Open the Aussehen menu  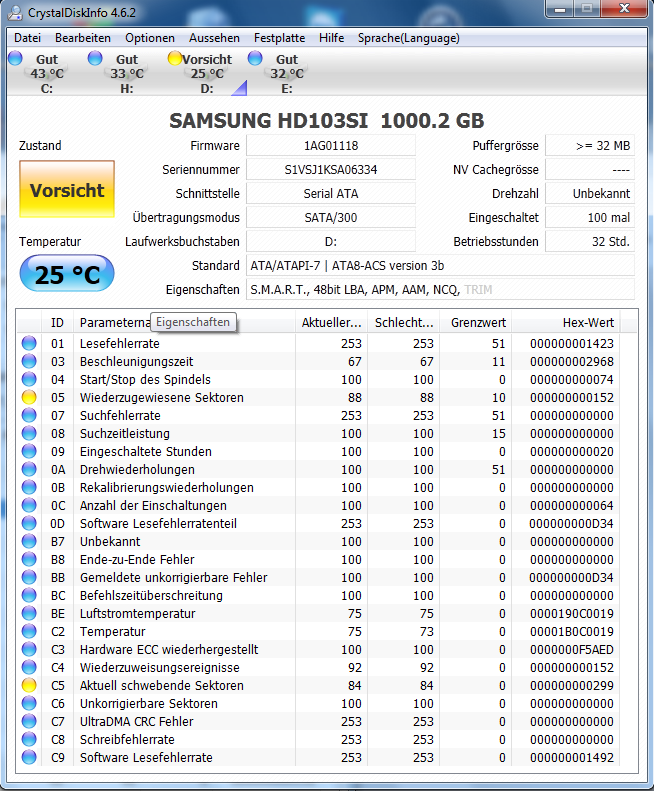point(214,38)
